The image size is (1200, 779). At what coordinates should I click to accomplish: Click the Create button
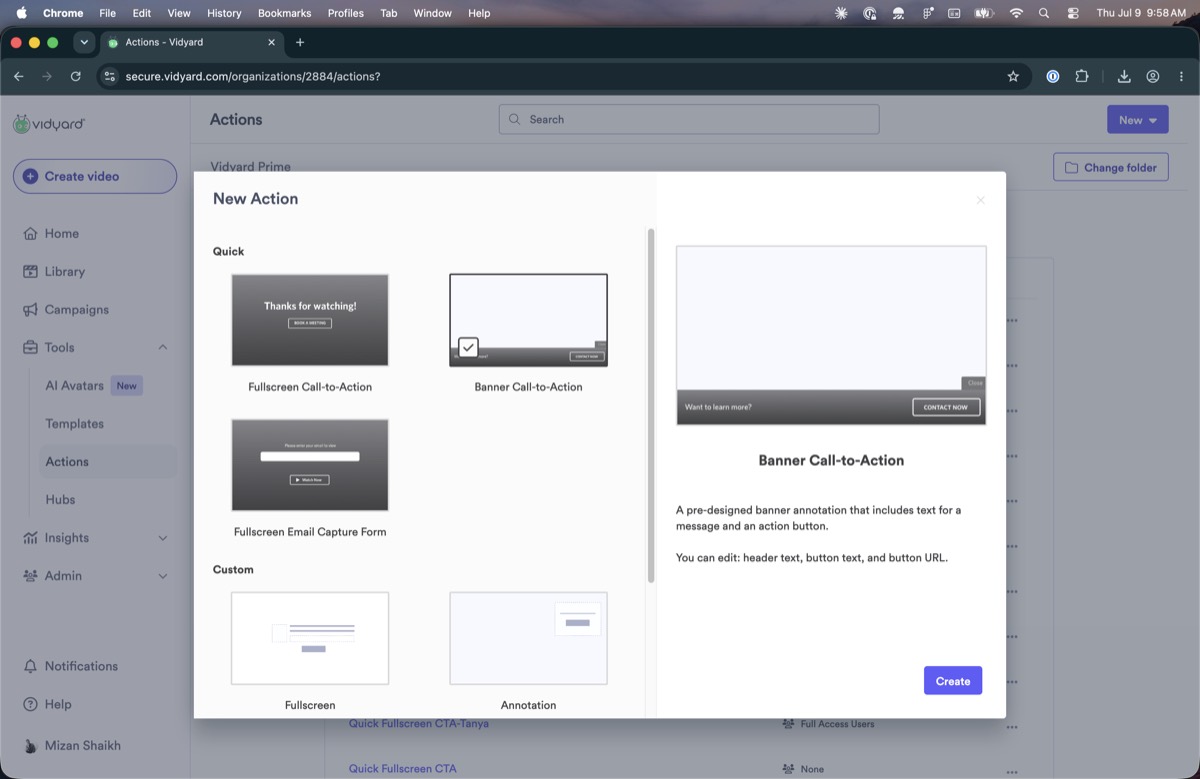pos(953,681)
